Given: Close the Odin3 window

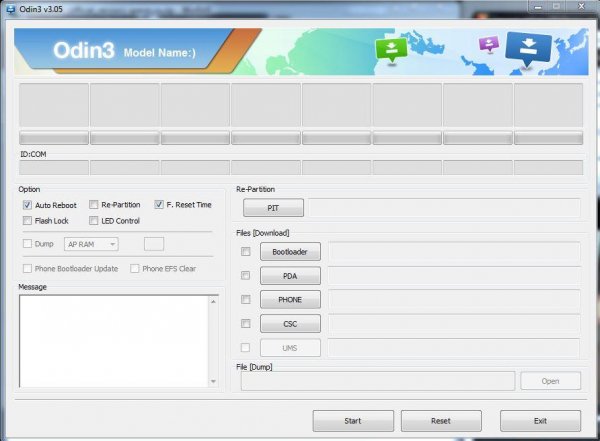Looking at the screenshot, I should [x=581, y=7].
